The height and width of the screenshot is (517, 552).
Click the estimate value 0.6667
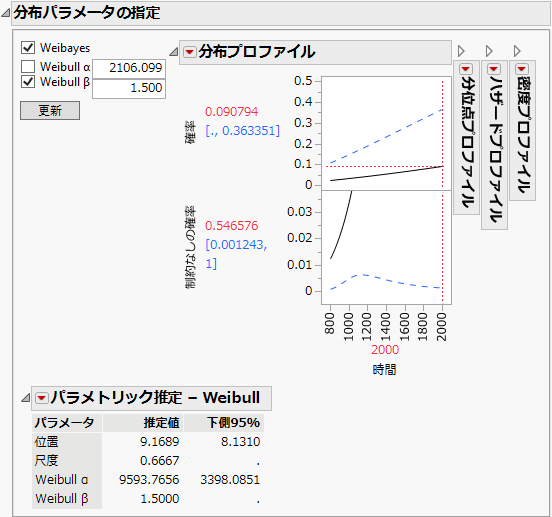click(x=159, y=461)
